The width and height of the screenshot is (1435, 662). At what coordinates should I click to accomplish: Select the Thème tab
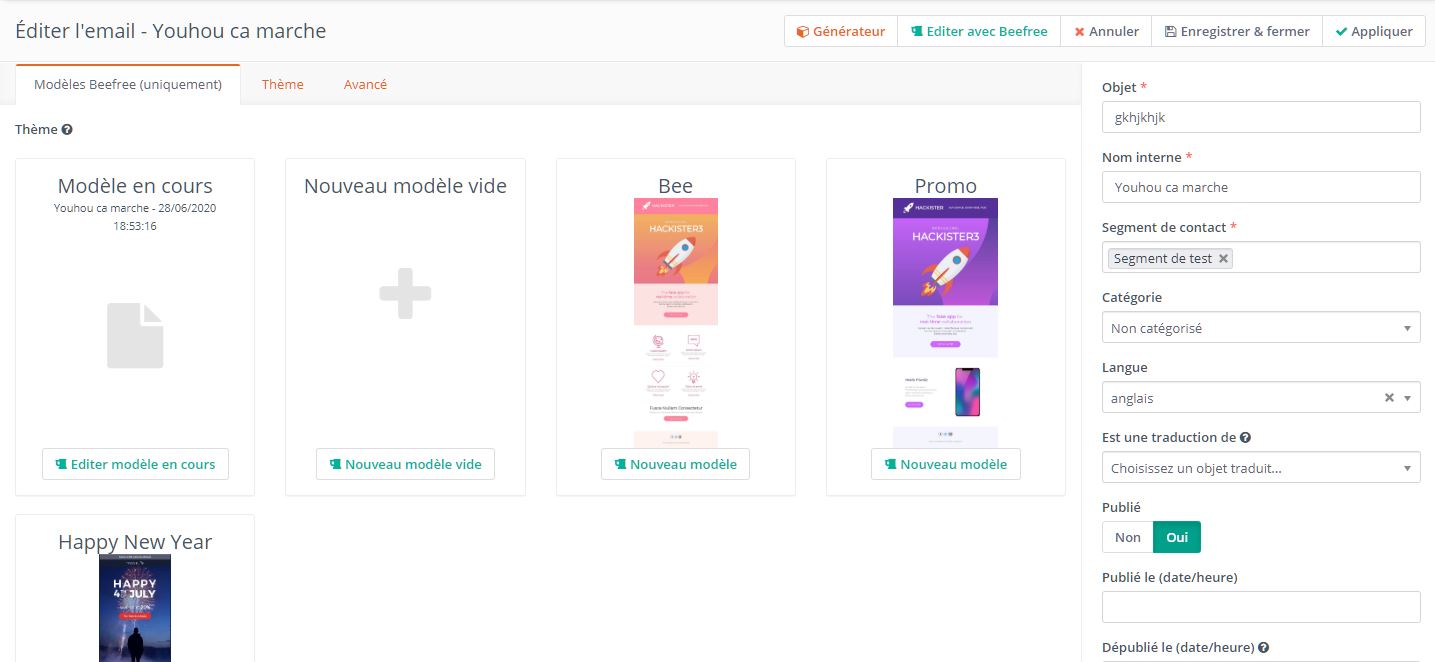click(x=282, y=84)
